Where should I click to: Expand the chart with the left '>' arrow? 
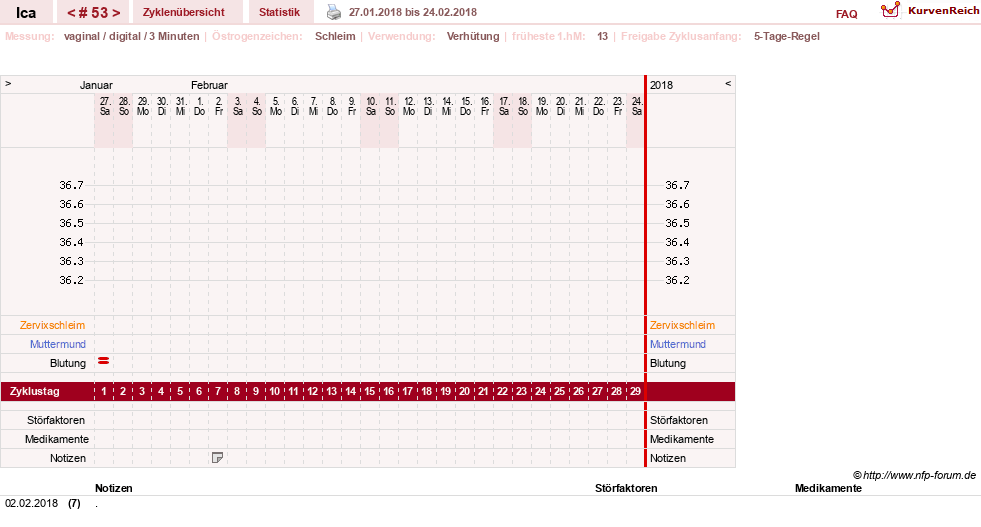(x=8, y=83)
